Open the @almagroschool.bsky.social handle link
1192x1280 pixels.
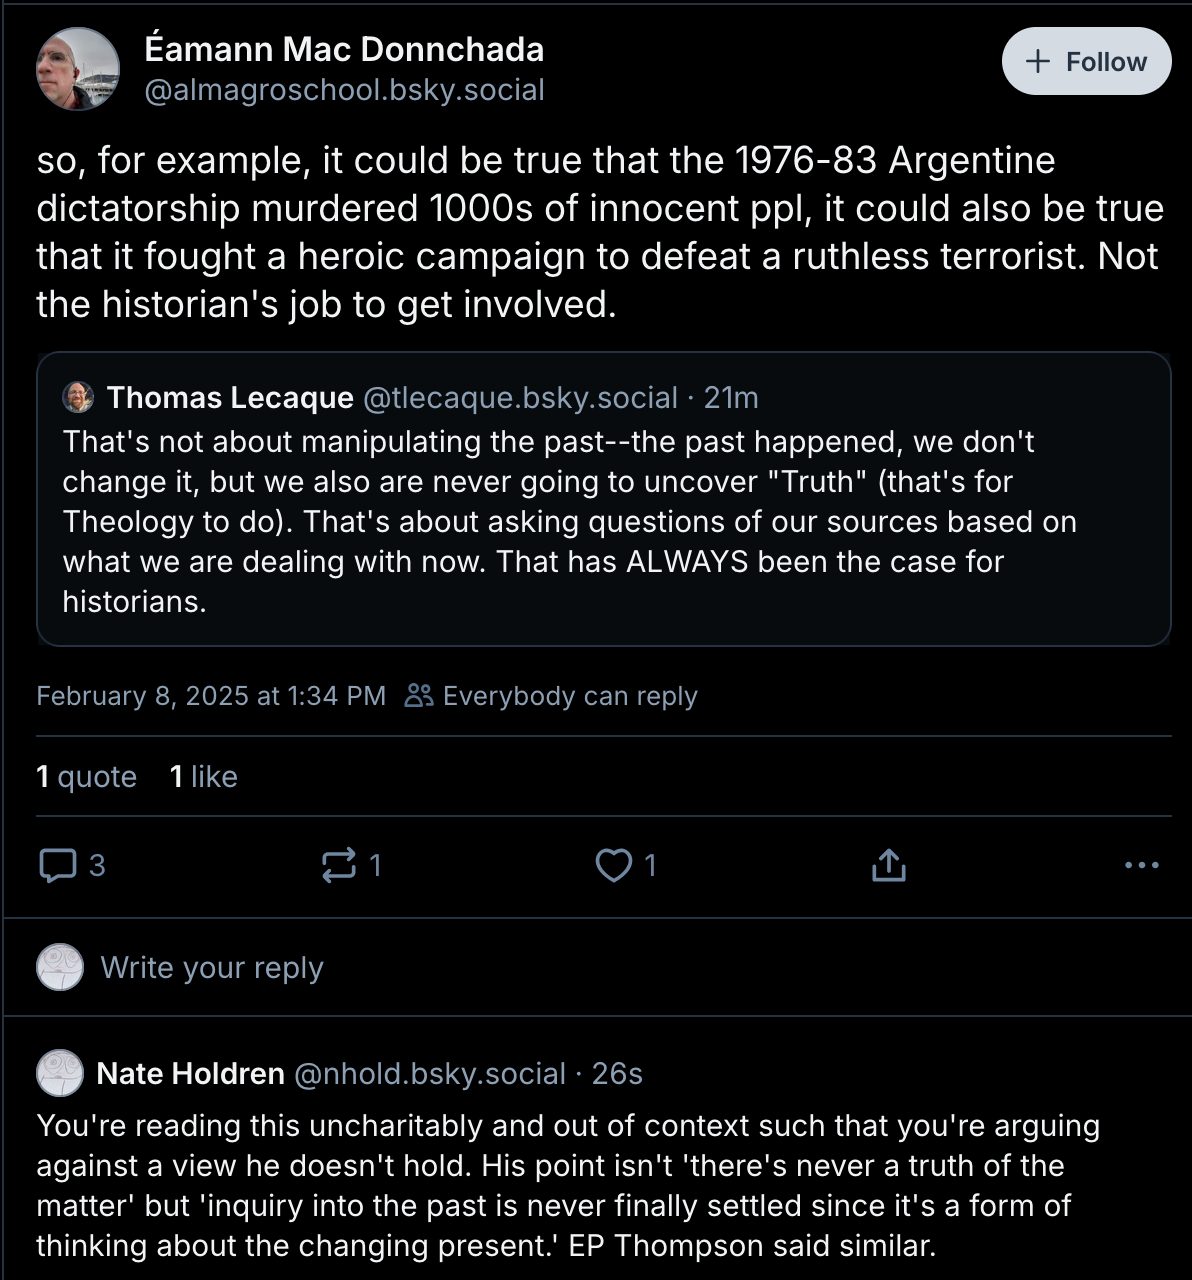(x=344, y=90)
